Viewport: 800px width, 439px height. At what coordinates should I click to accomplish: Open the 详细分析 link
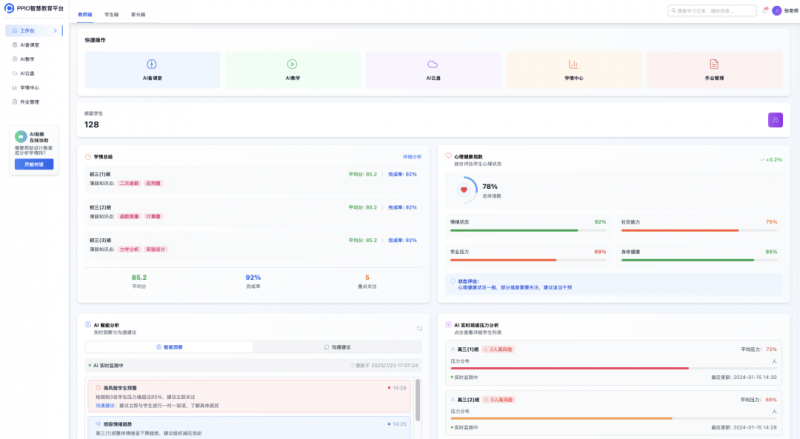411,157
